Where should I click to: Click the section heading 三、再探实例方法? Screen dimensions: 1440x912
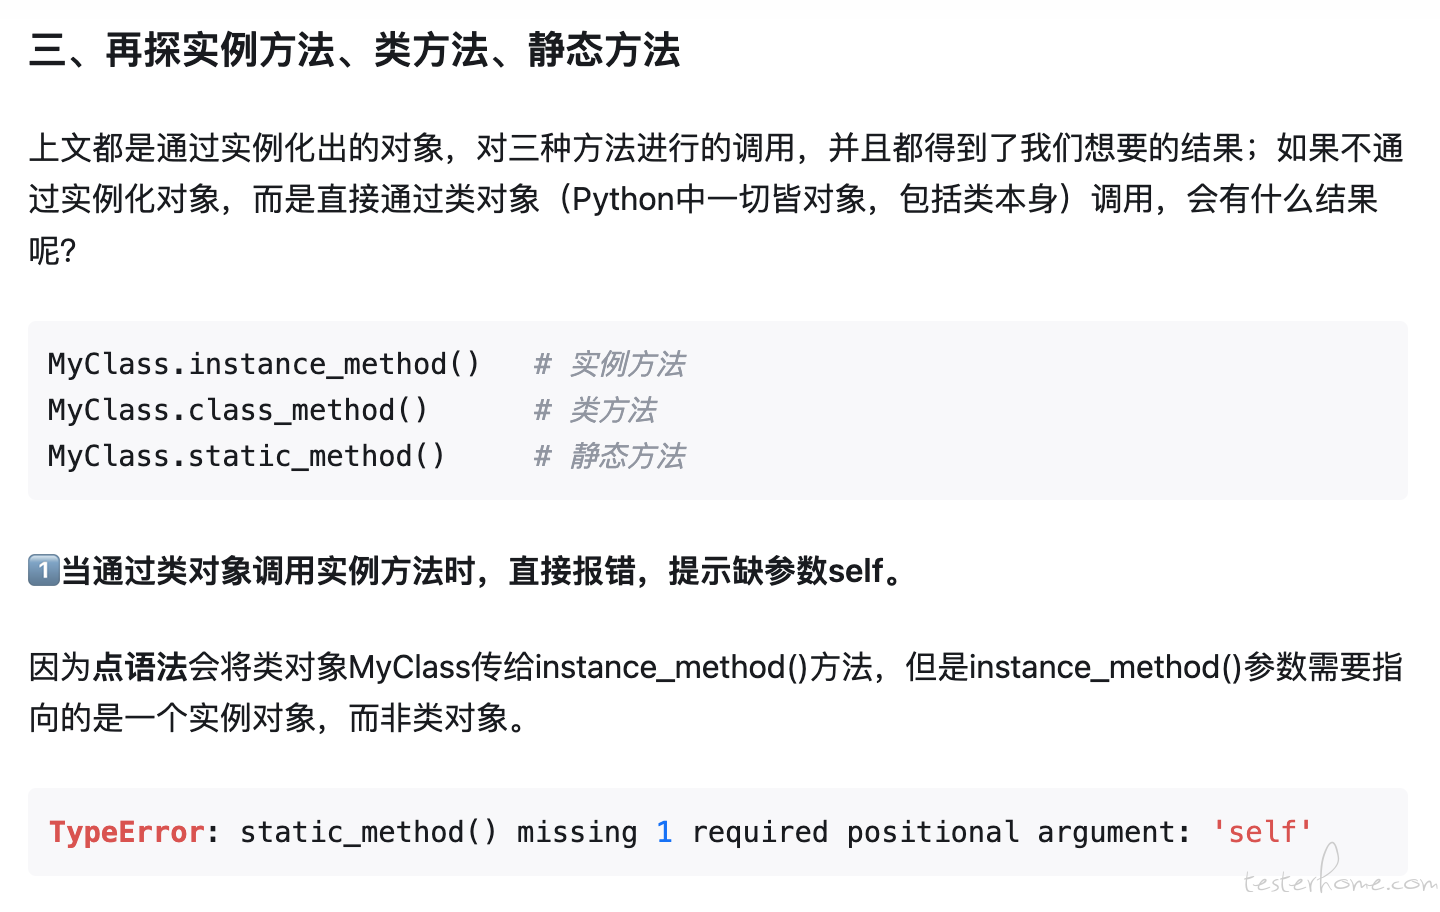coord(354,50)
